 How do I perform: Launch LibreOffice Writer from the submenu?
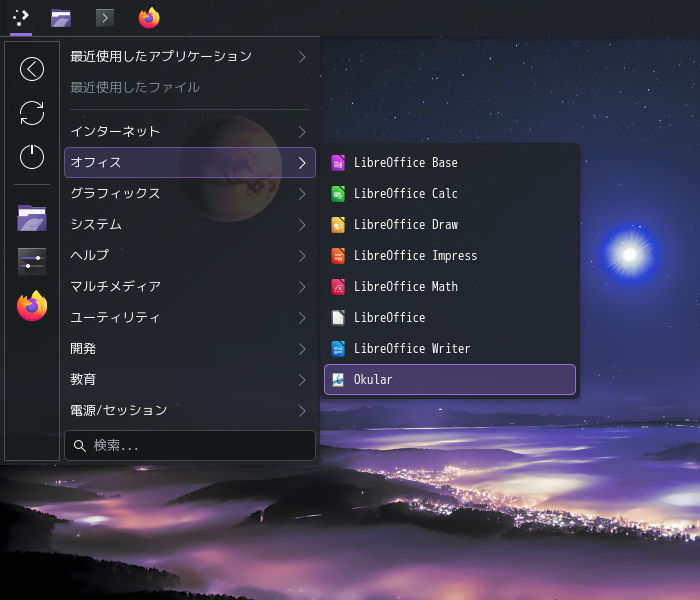(x=450, y=349)
